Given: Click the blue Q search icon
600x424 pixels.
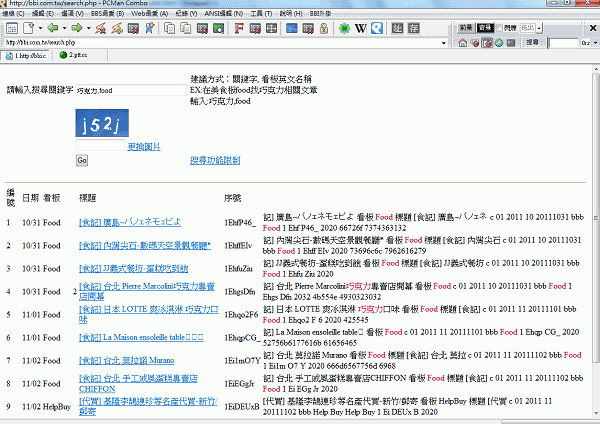Looking at the screenshot, I should pos(377,28).
